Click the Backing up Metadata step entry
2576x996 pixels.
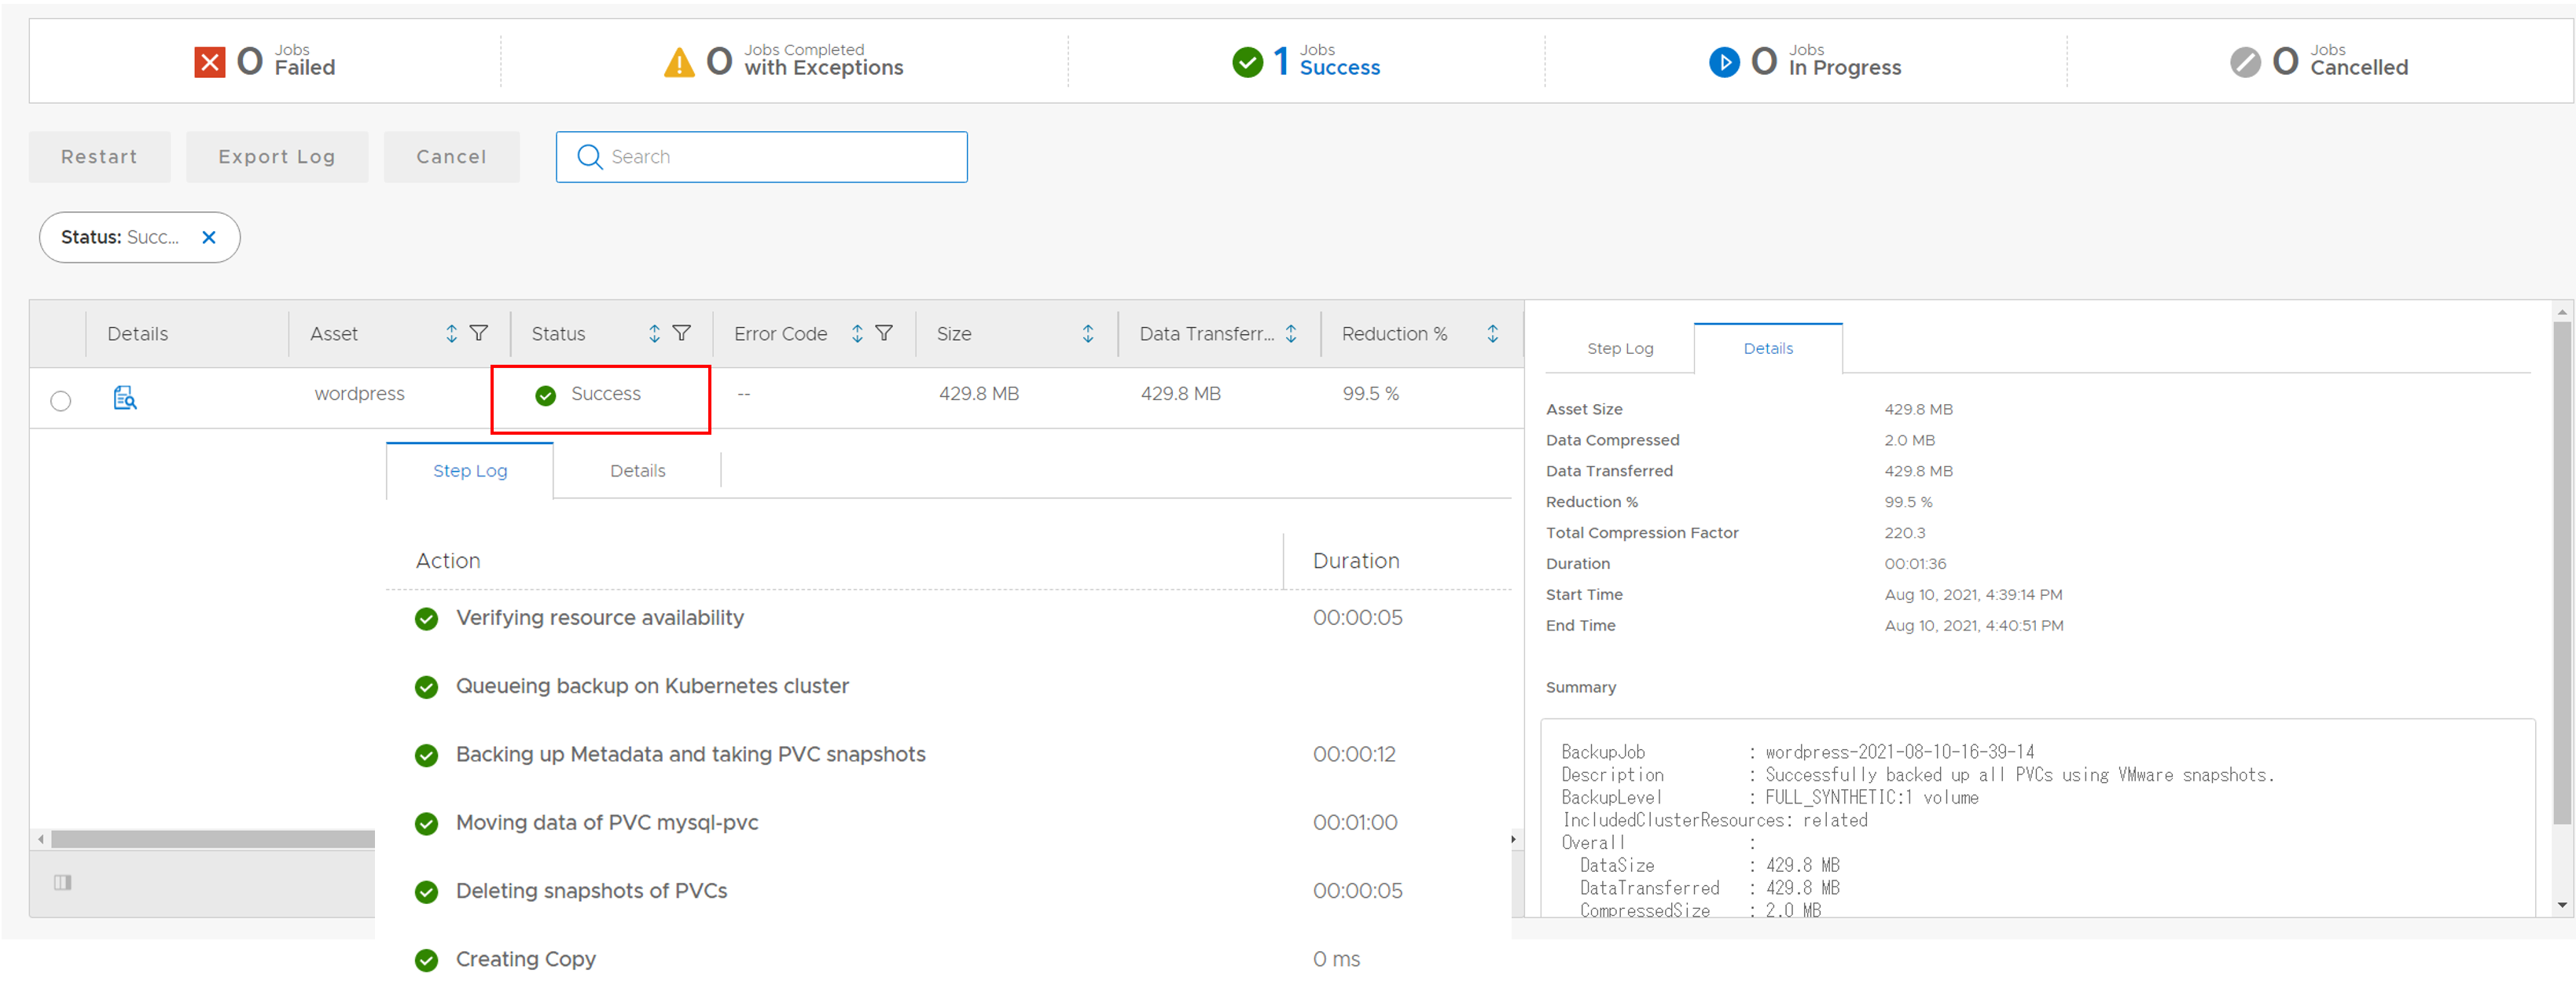tap(690, 754)
